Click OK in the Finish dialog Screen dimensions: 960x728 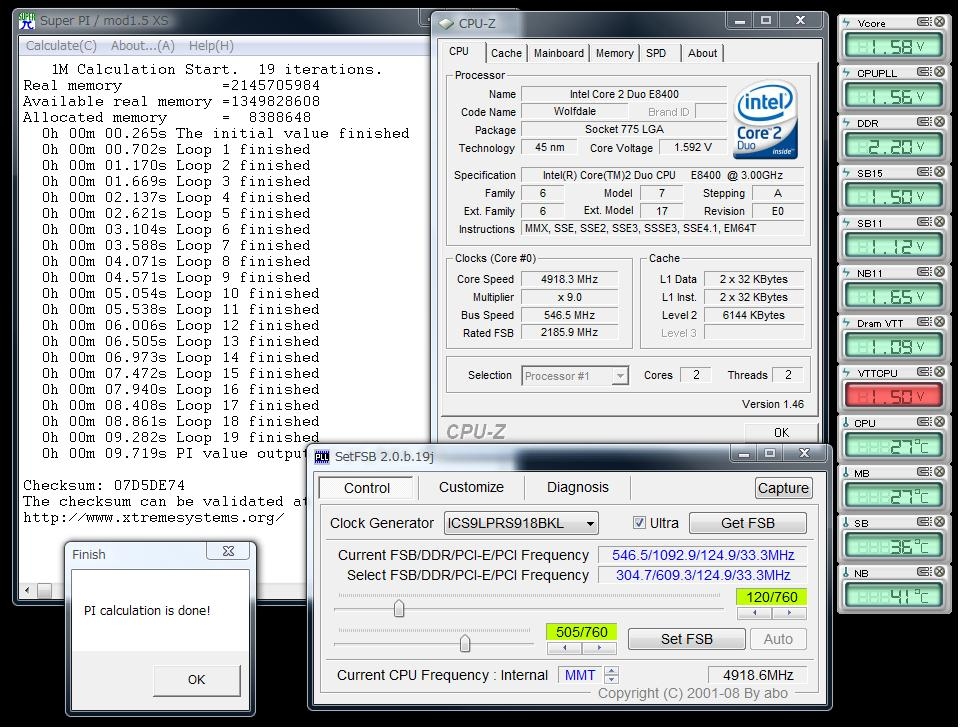[197, 680]
